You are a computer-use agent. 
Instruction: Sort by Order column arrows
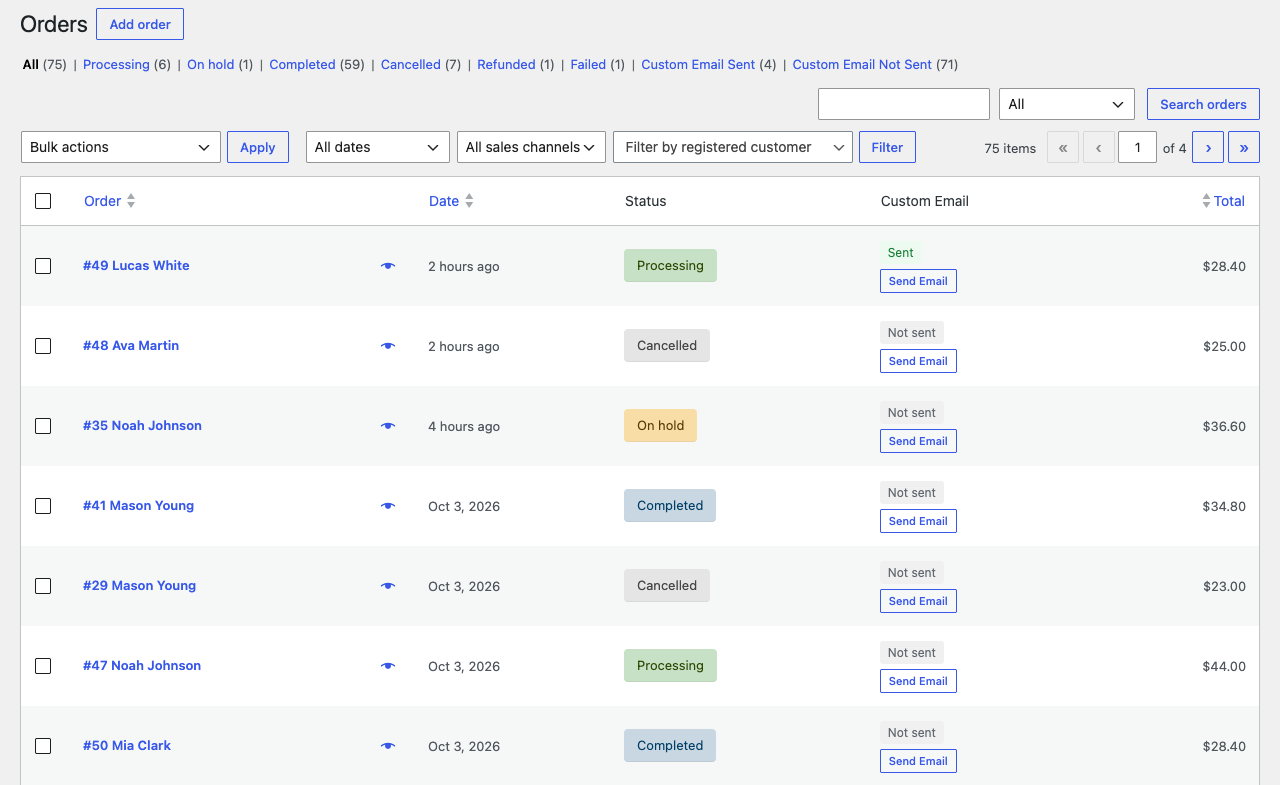tap(131, 201)
